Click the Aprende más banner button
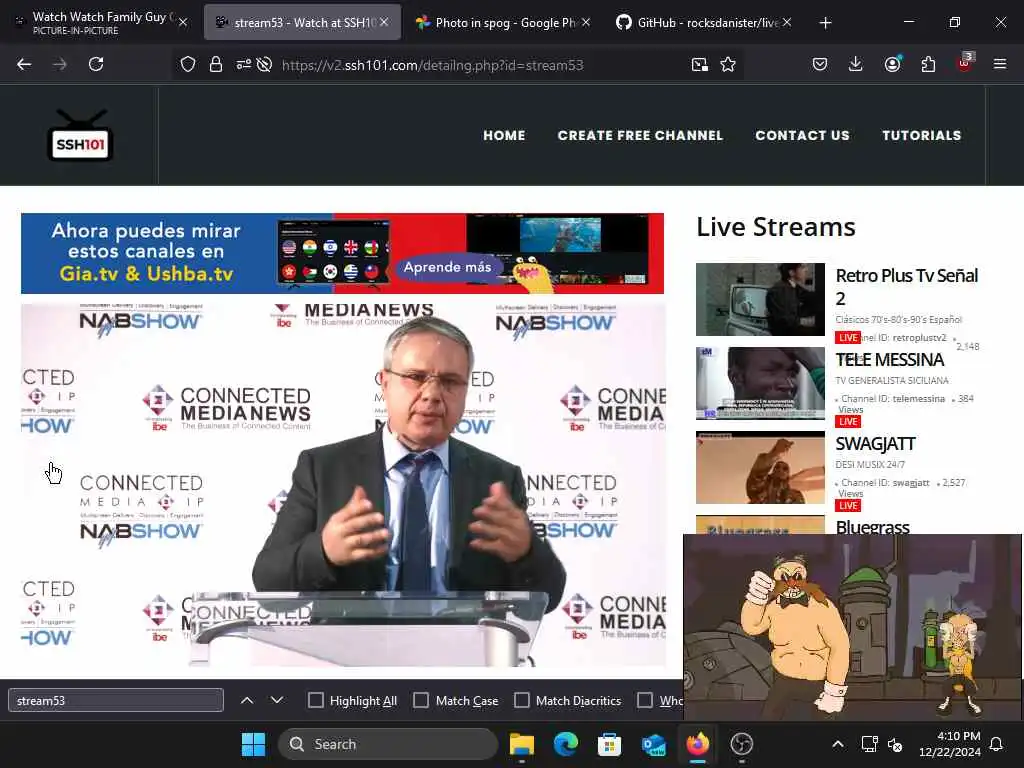This screenshot has height=768, width=1024. point(447,267)
